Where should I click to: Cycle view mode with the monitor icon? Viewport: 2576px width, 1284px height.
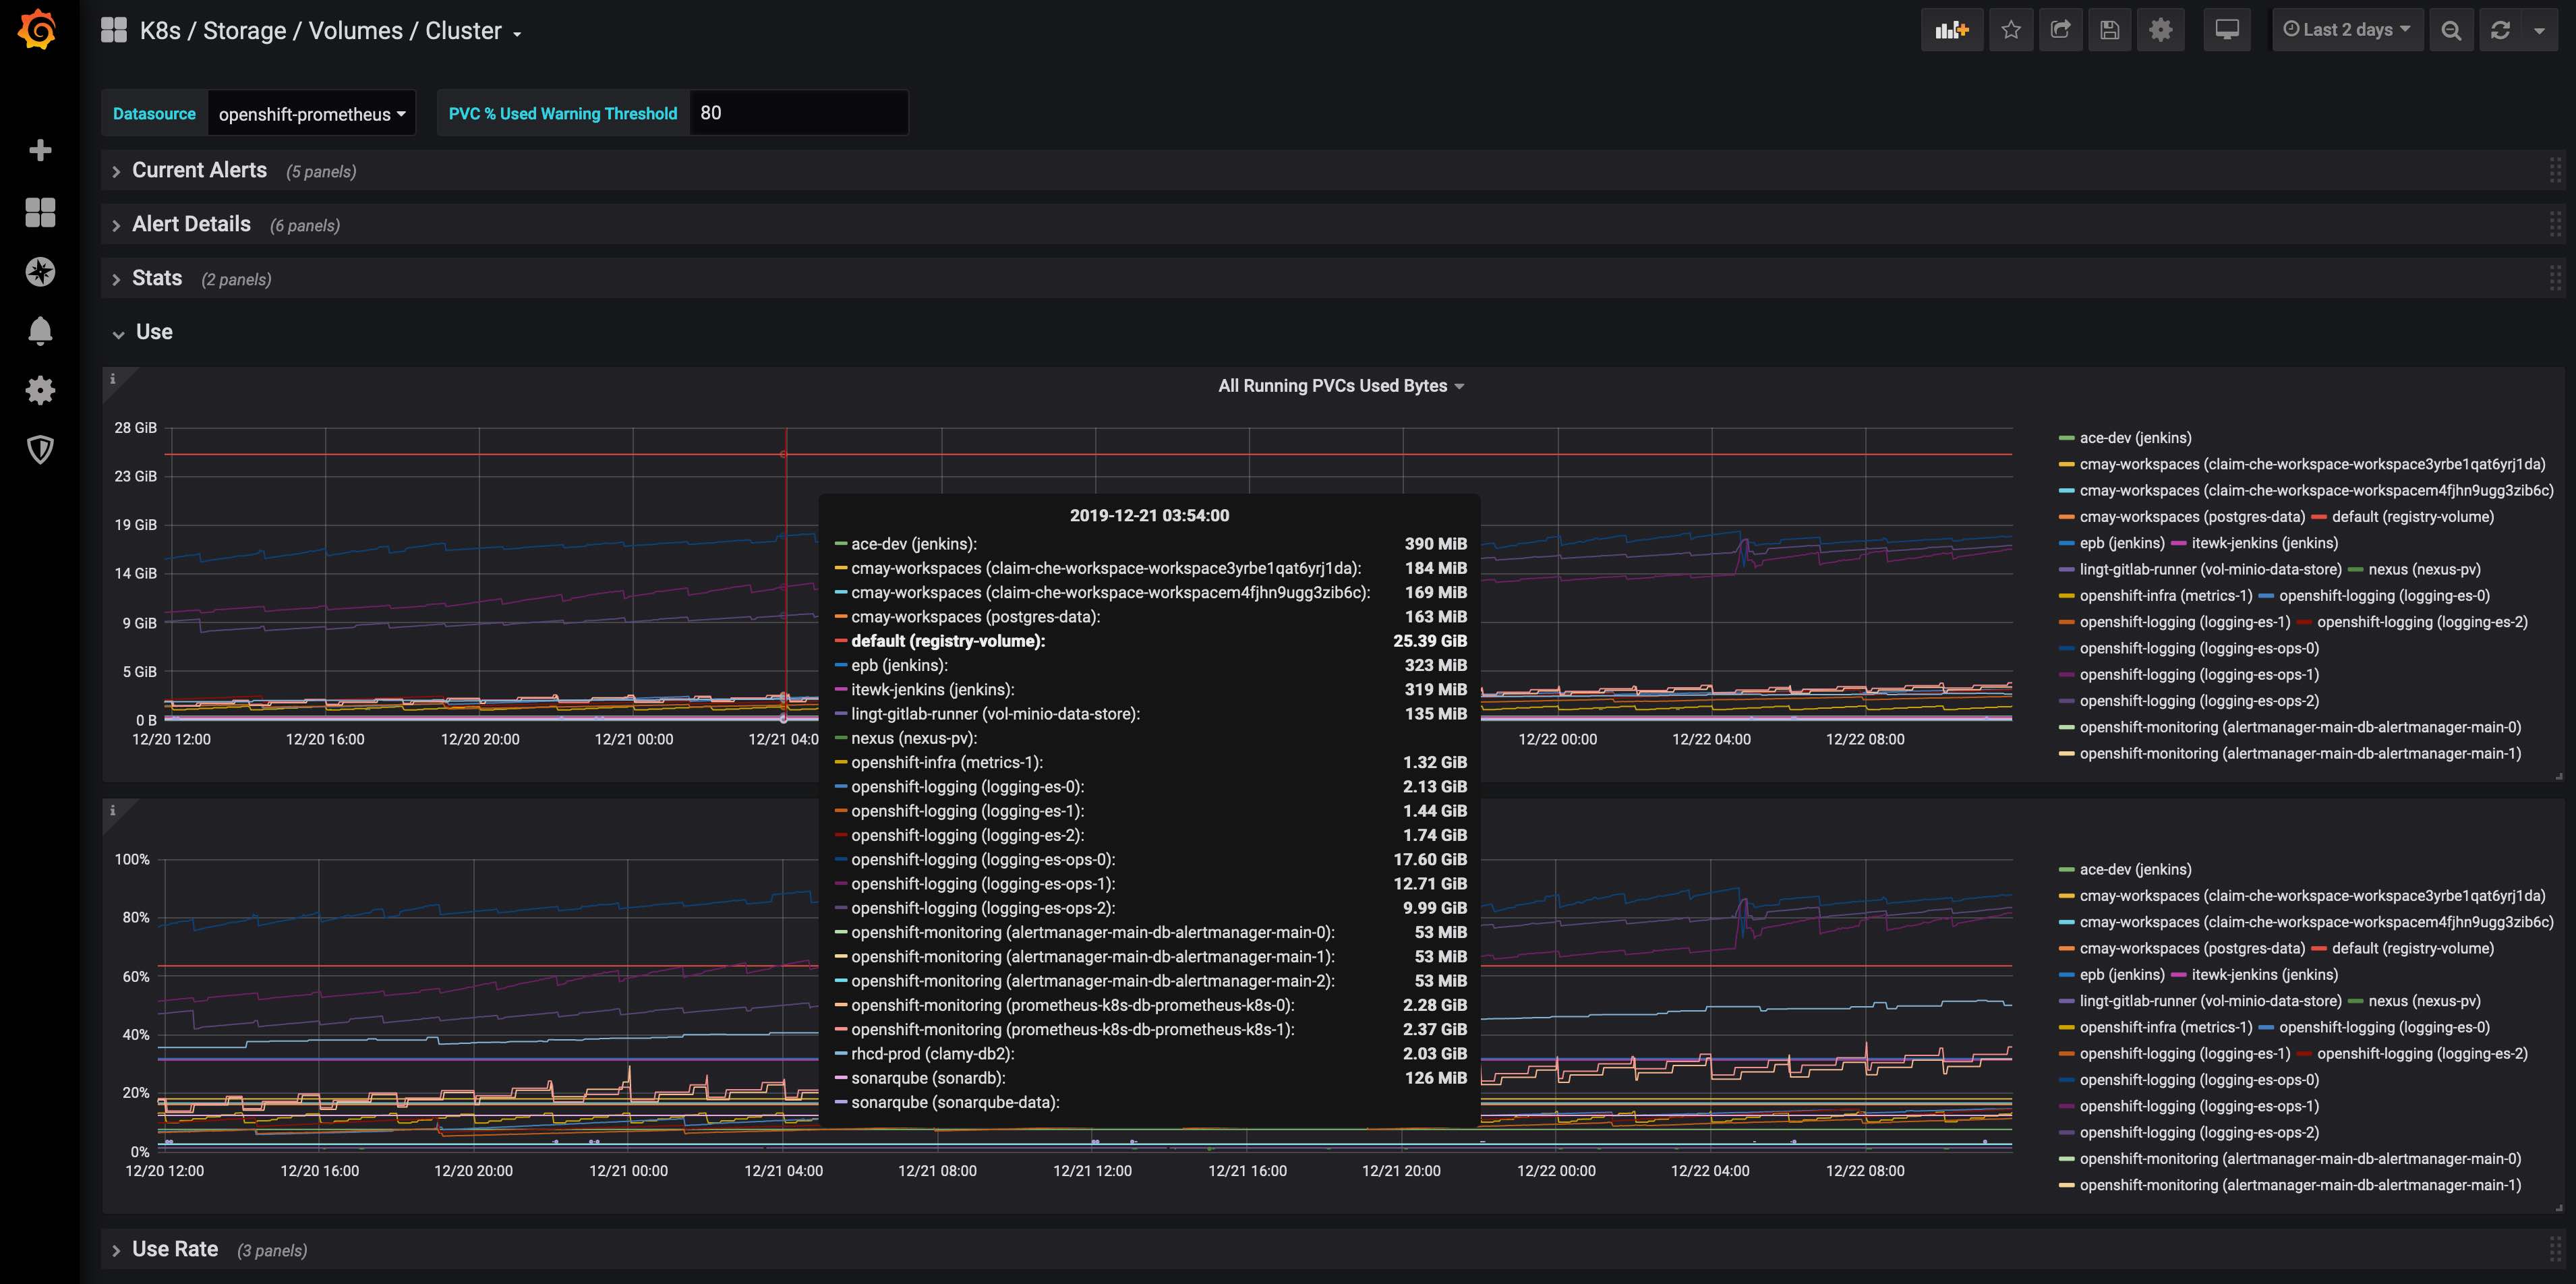point(2227,30)
